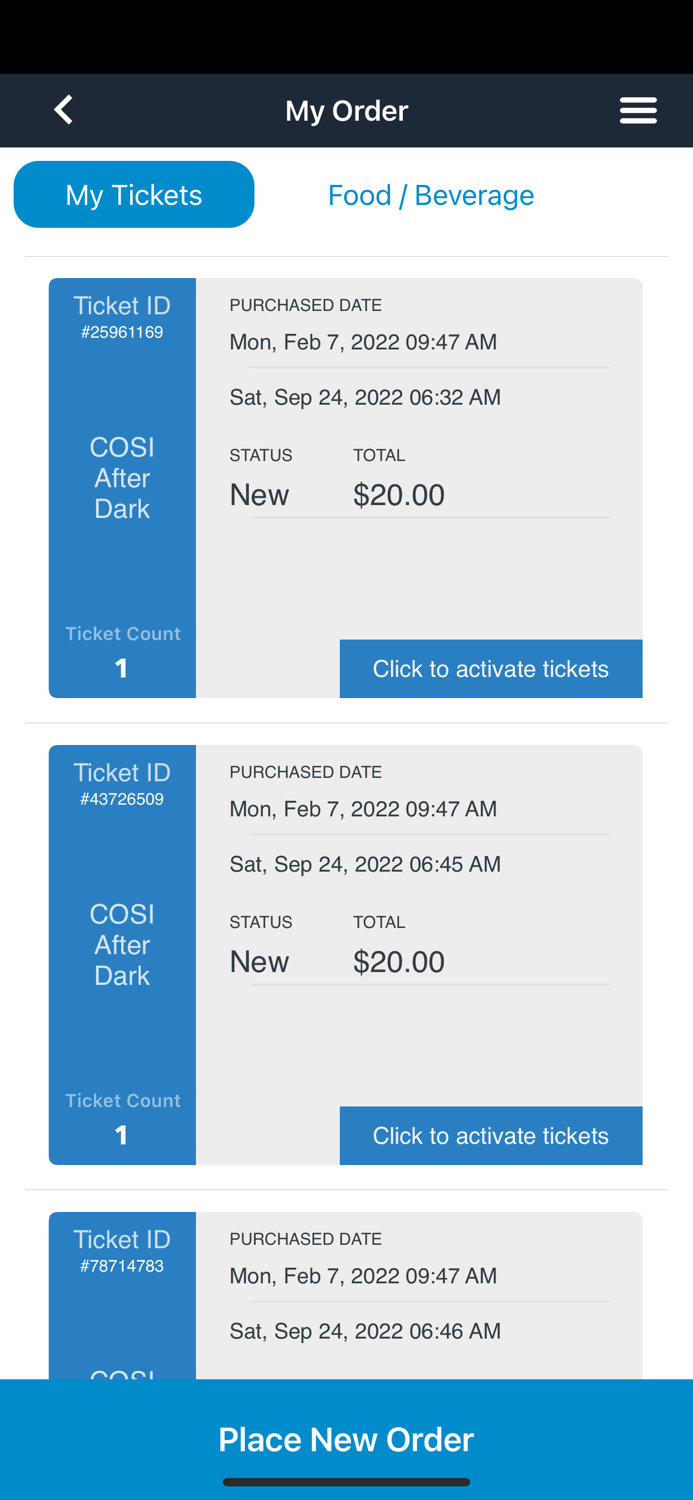693x1500 pixels.
Task: Select the Ticket ID #25961169 label
Action: (122, 317)
